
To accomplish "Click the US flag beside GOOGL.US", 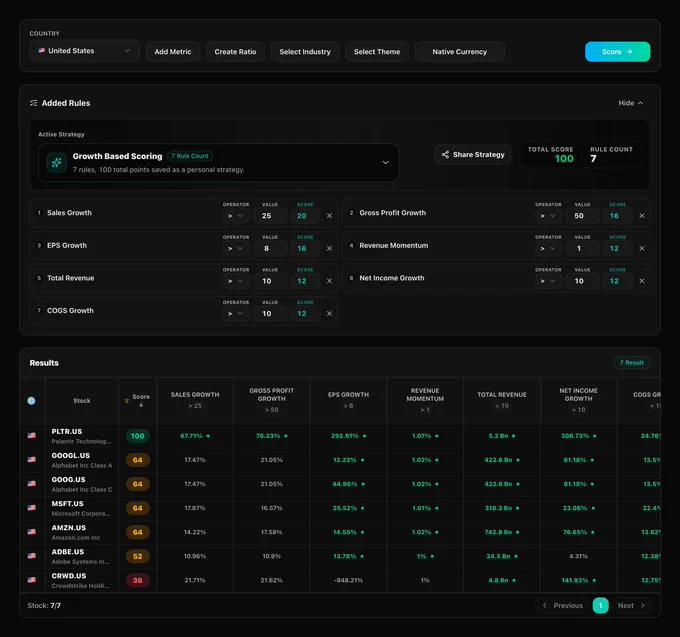I will coord(31,459).
